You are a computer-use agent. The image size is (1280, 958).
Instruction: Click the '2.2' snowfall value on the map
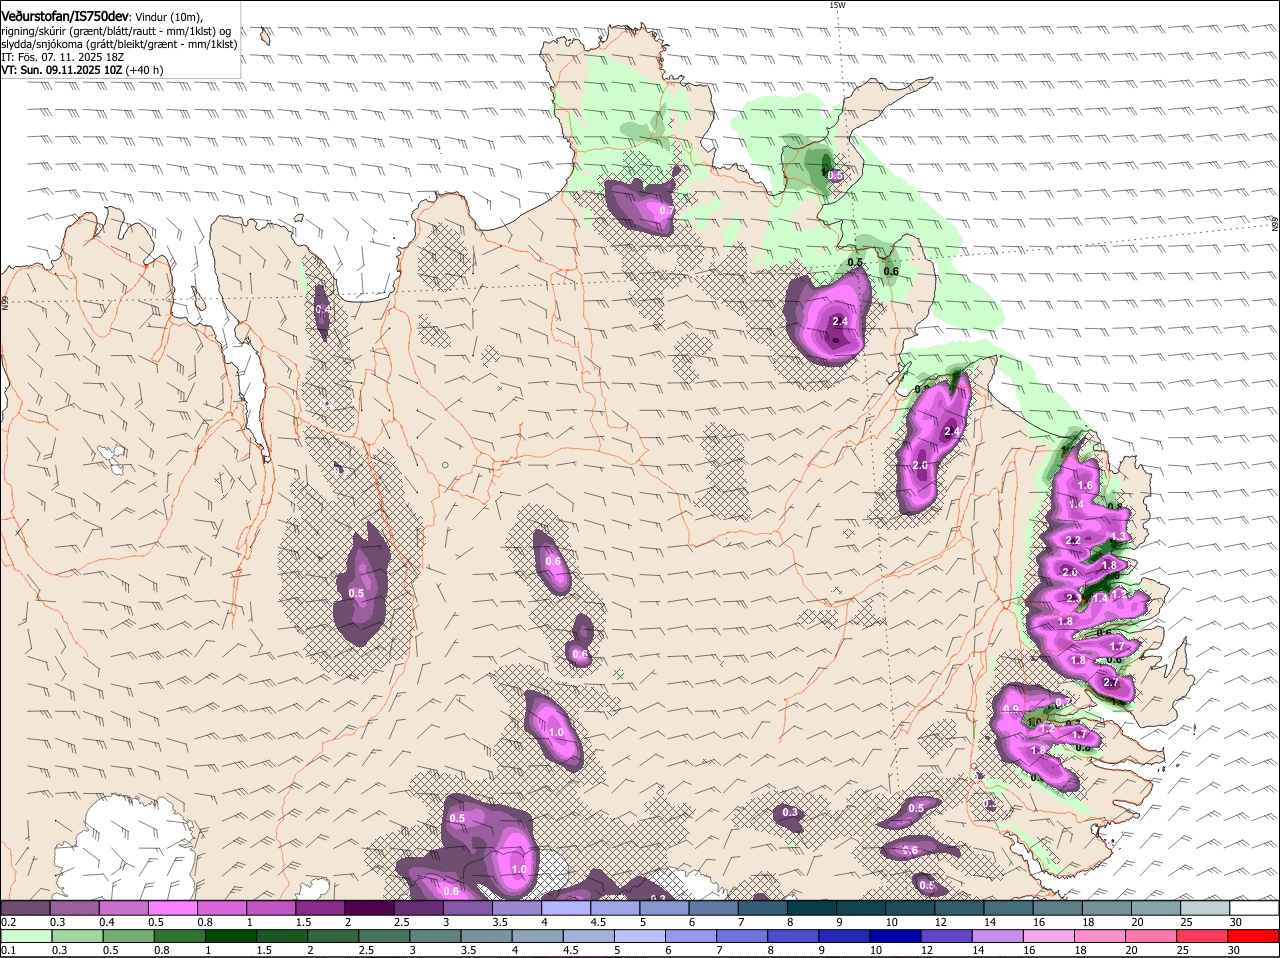[1073, 540]
